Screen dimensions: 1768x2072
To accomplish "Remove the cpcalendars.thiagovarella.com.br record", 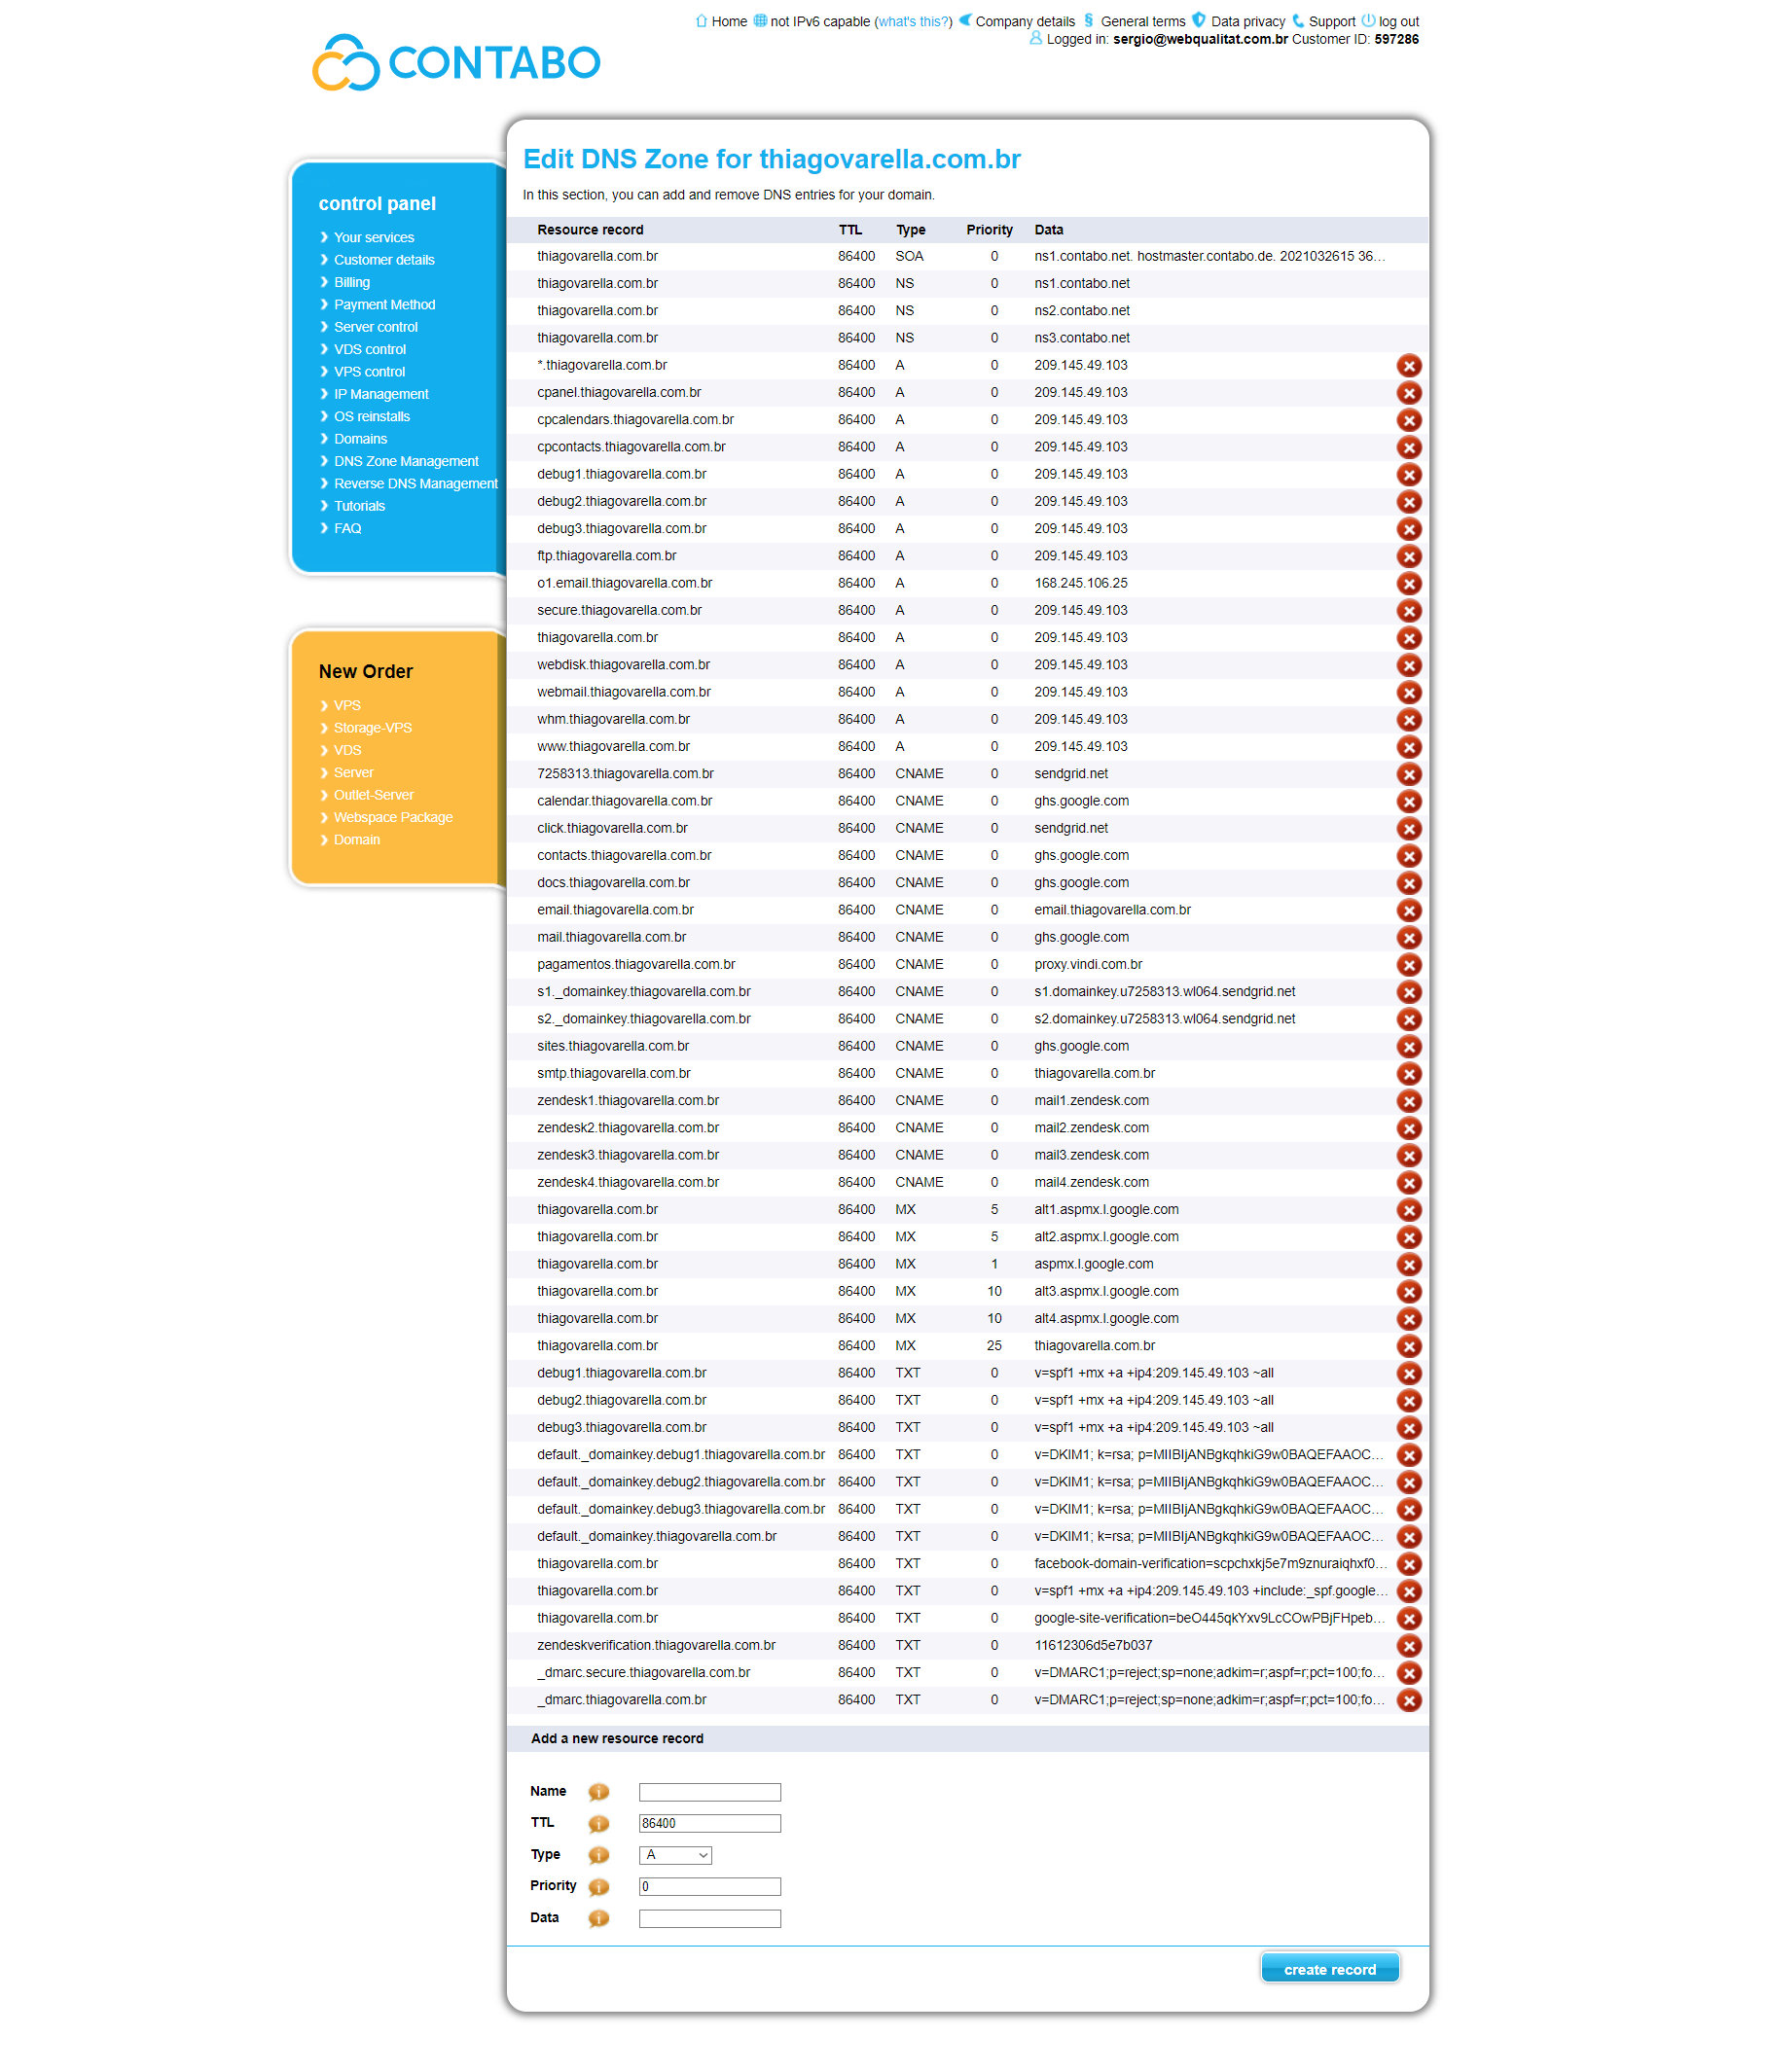I will pyautogui.click(x=1409, y=420).
